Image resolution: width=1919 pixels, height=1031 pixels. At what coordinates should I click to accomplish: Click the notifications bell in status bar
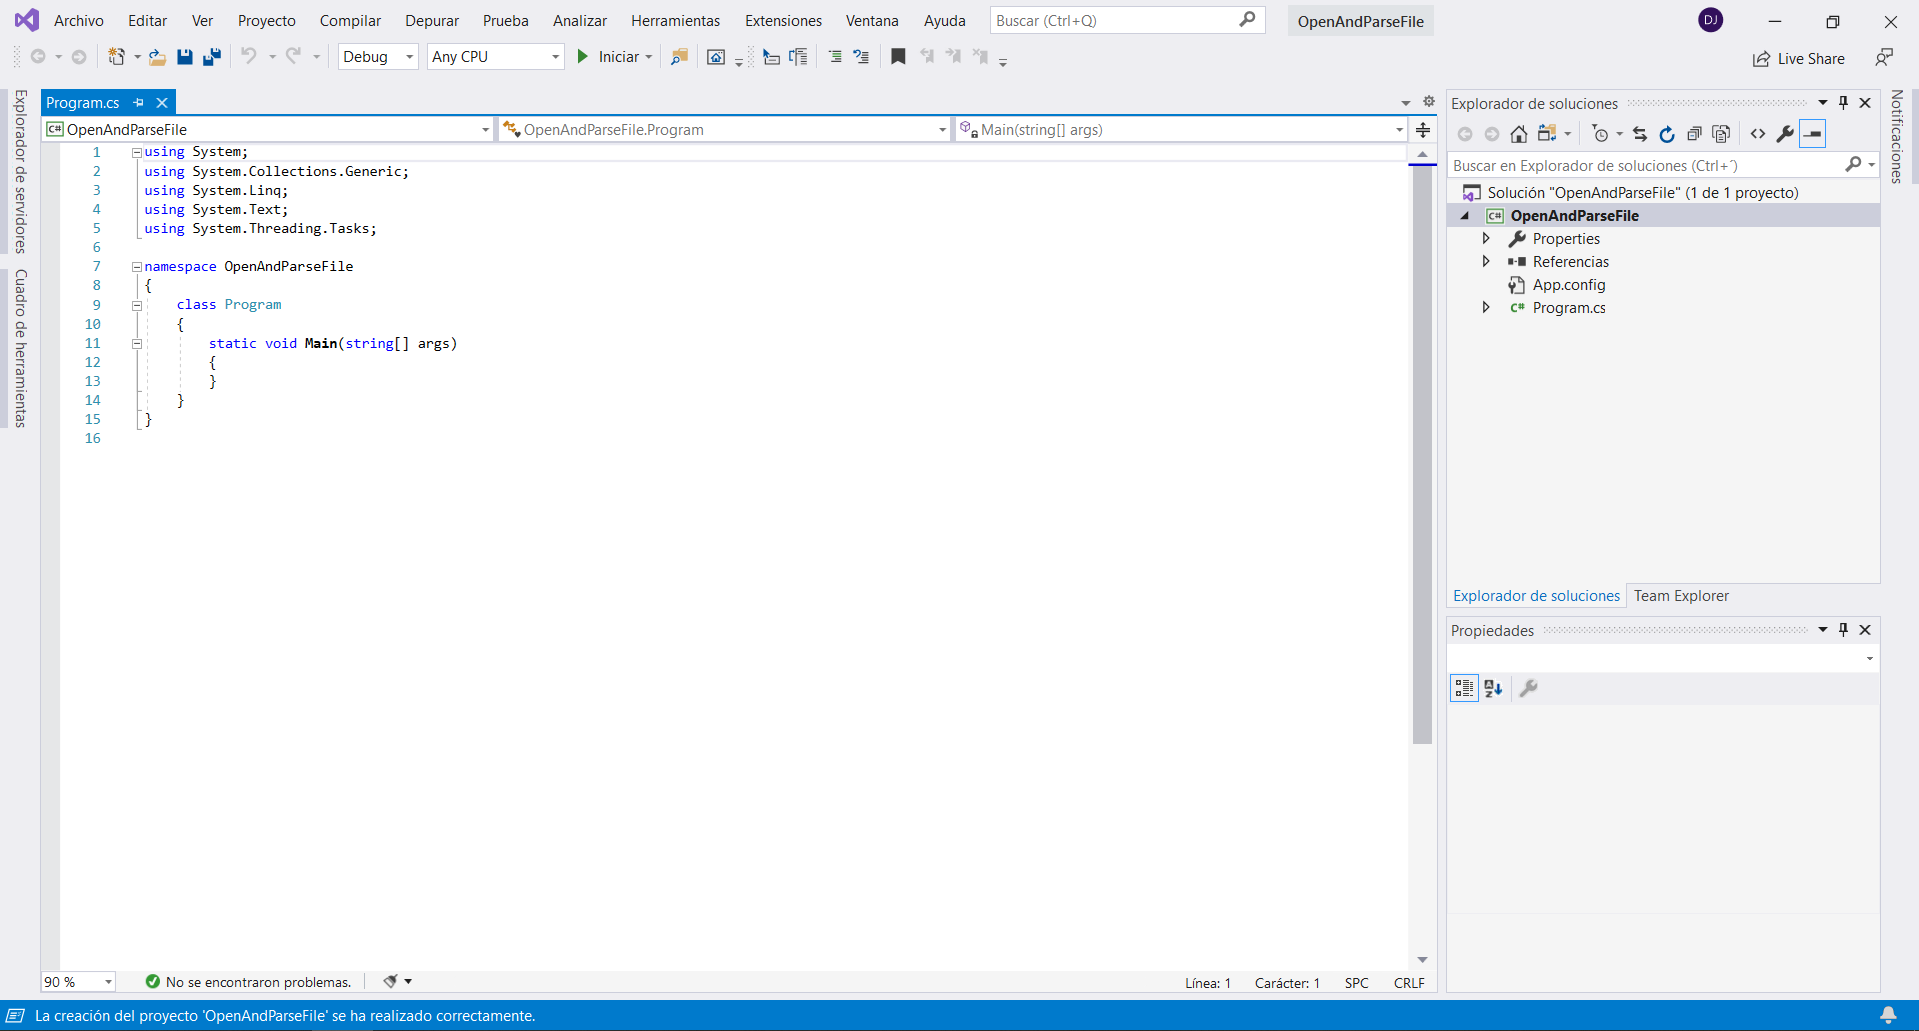[x=1888, y=1015]
